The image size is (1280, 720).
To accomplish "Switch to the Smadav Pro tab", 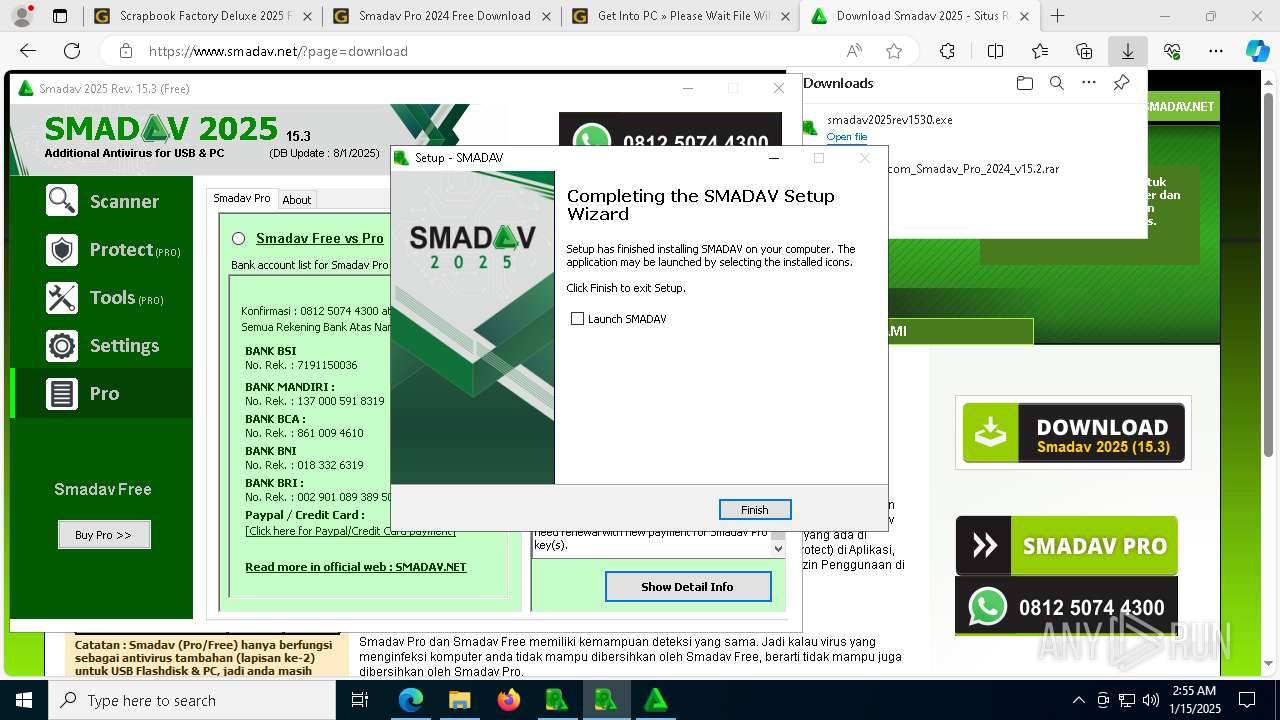I will [x=241, y=198].
